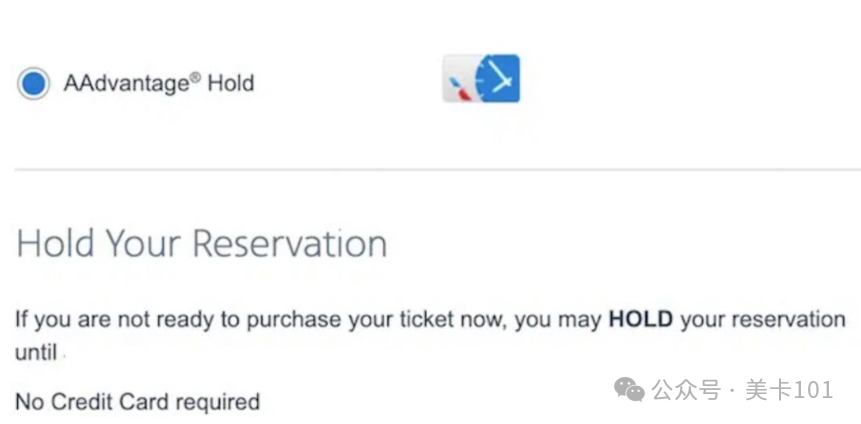
Task: Select the AAdvantage Hold radio button
Action: [33, 83]
